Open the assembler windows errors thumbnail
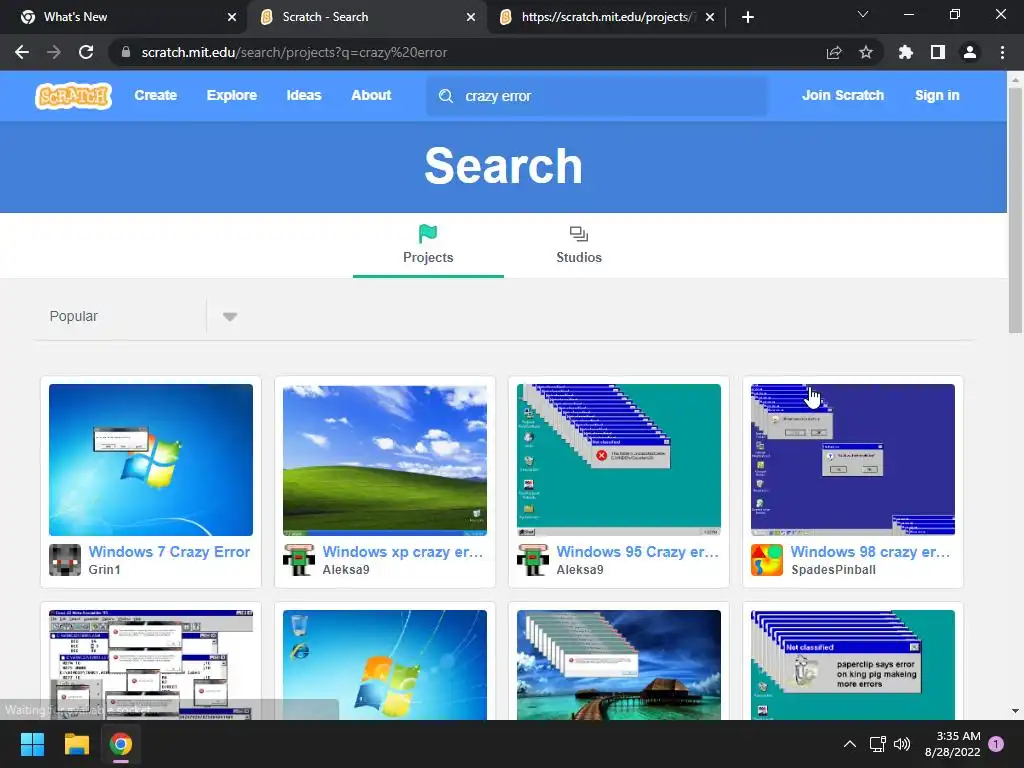 click(151, 665)
